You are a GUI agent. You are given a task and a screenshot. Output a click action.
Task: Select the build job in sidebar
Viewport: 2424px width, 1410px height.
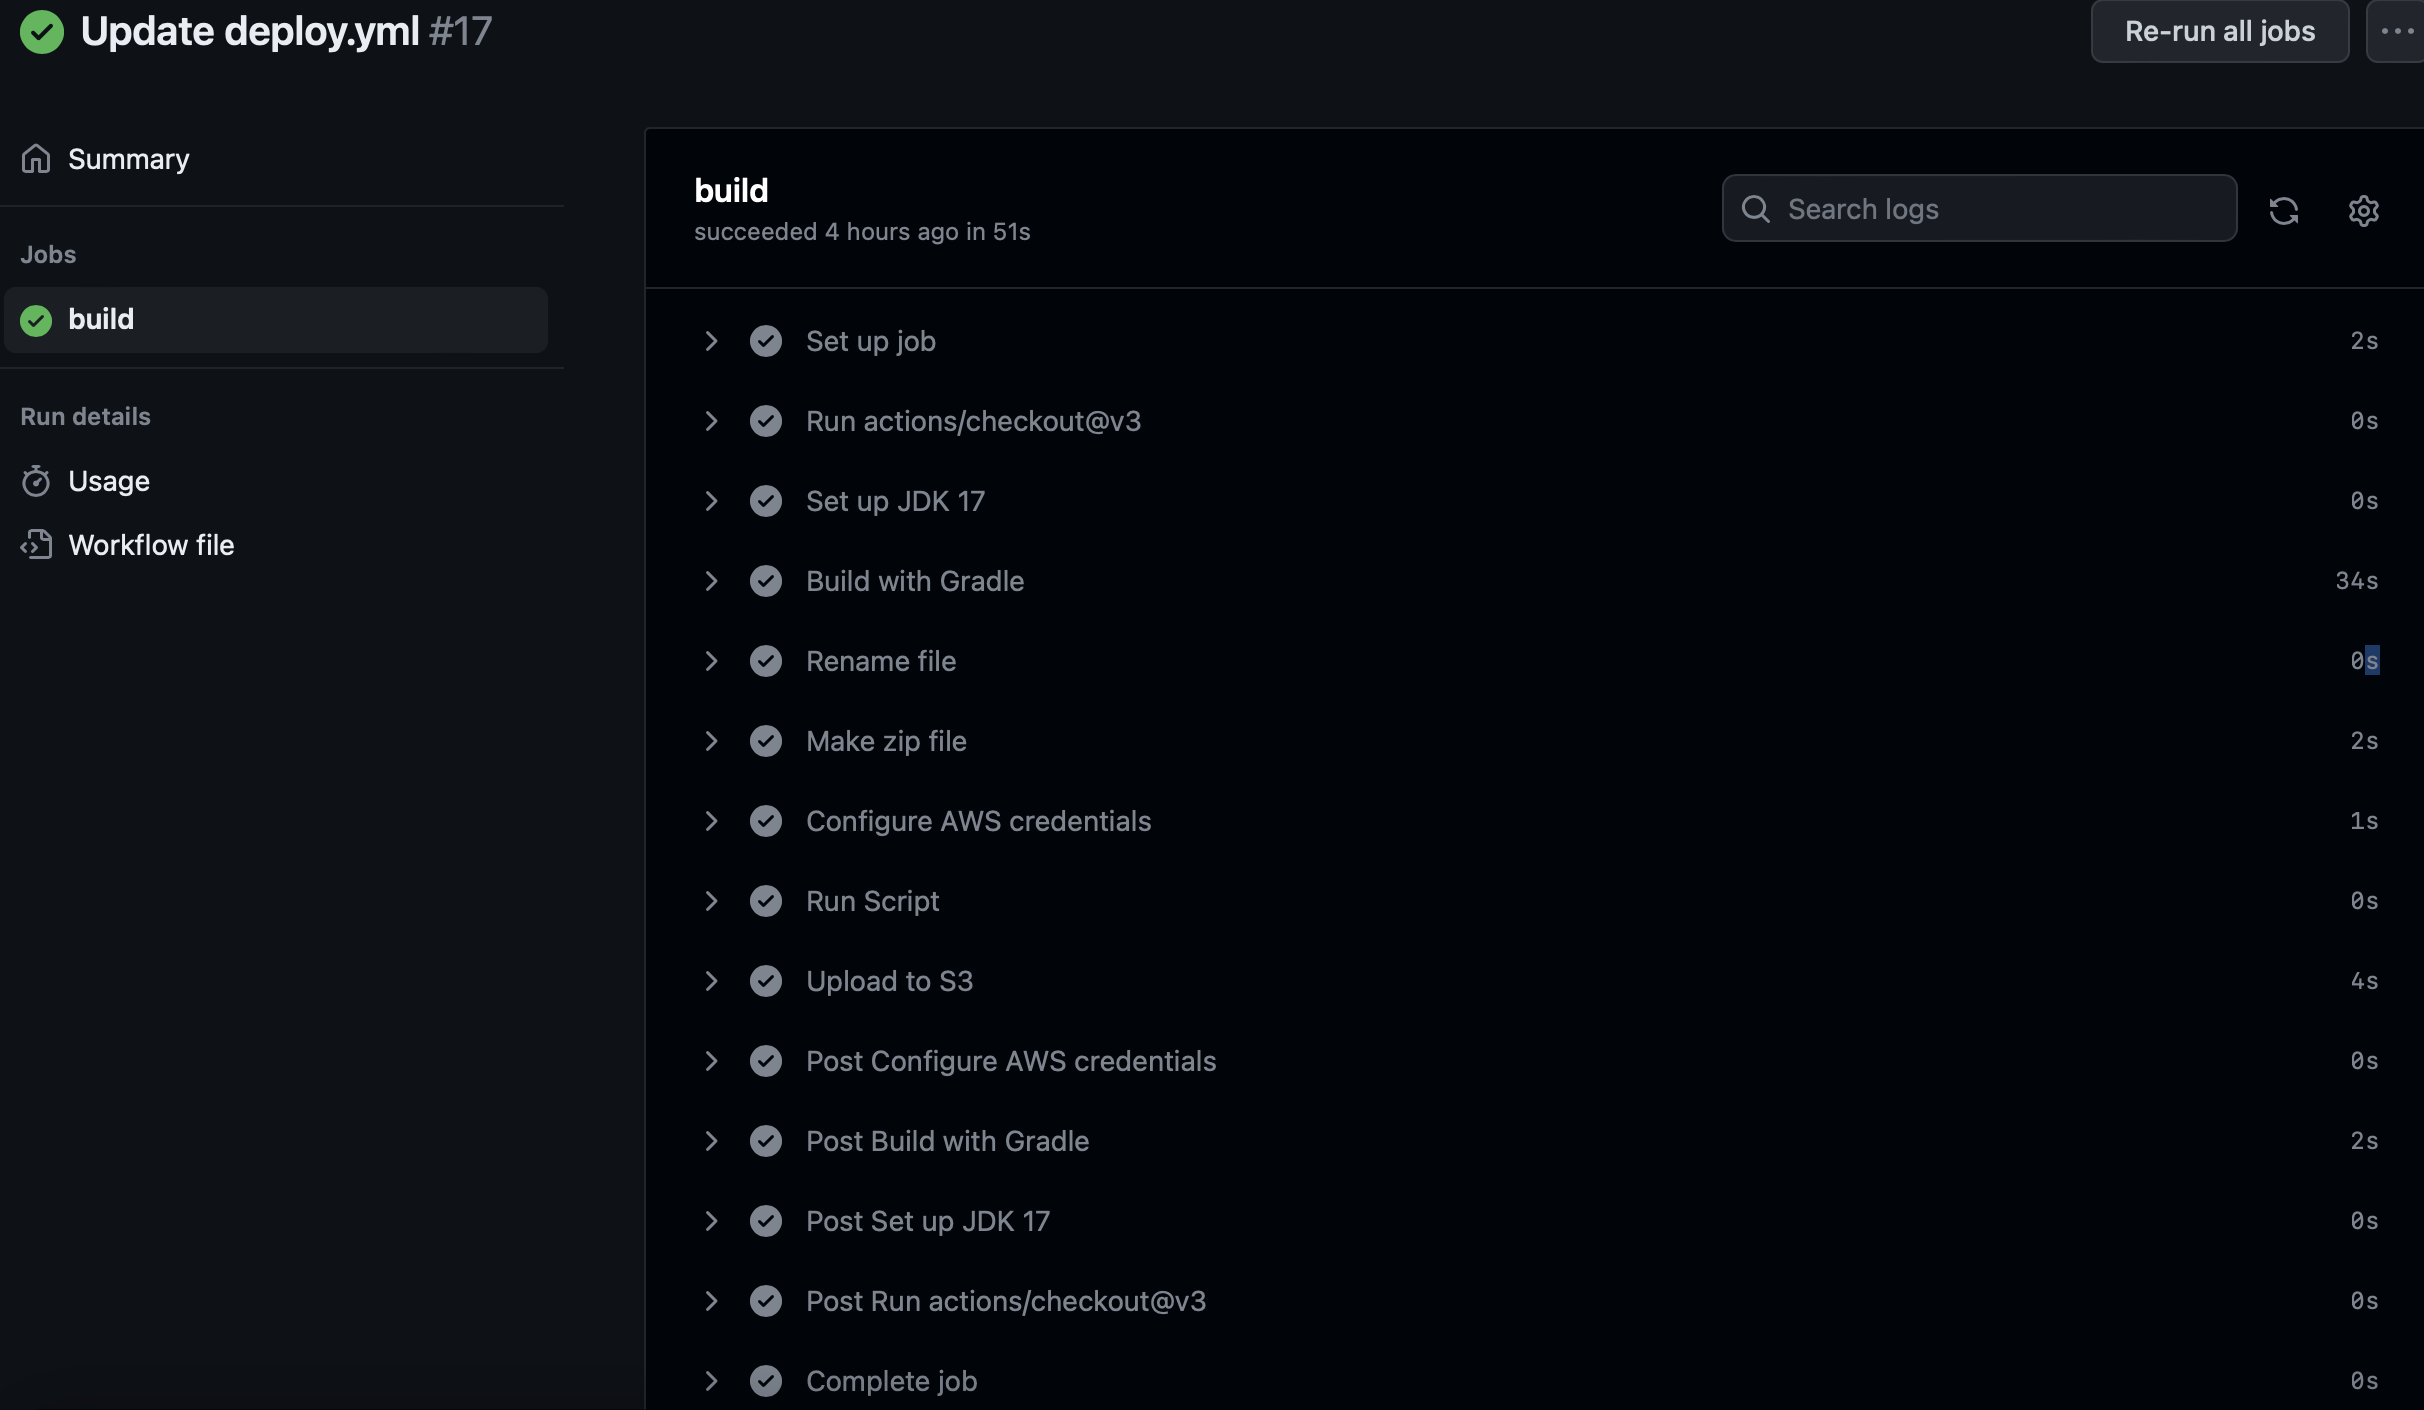click(x=276, y=320)
